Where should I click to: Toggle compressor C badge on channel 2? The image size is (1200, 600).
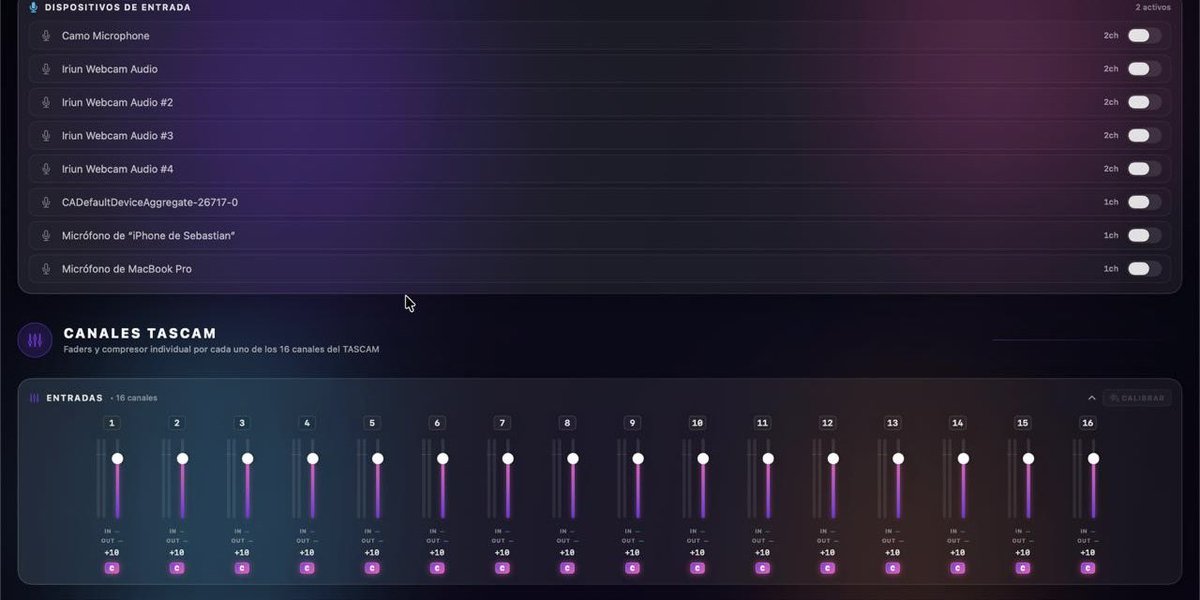pos(177,568)
